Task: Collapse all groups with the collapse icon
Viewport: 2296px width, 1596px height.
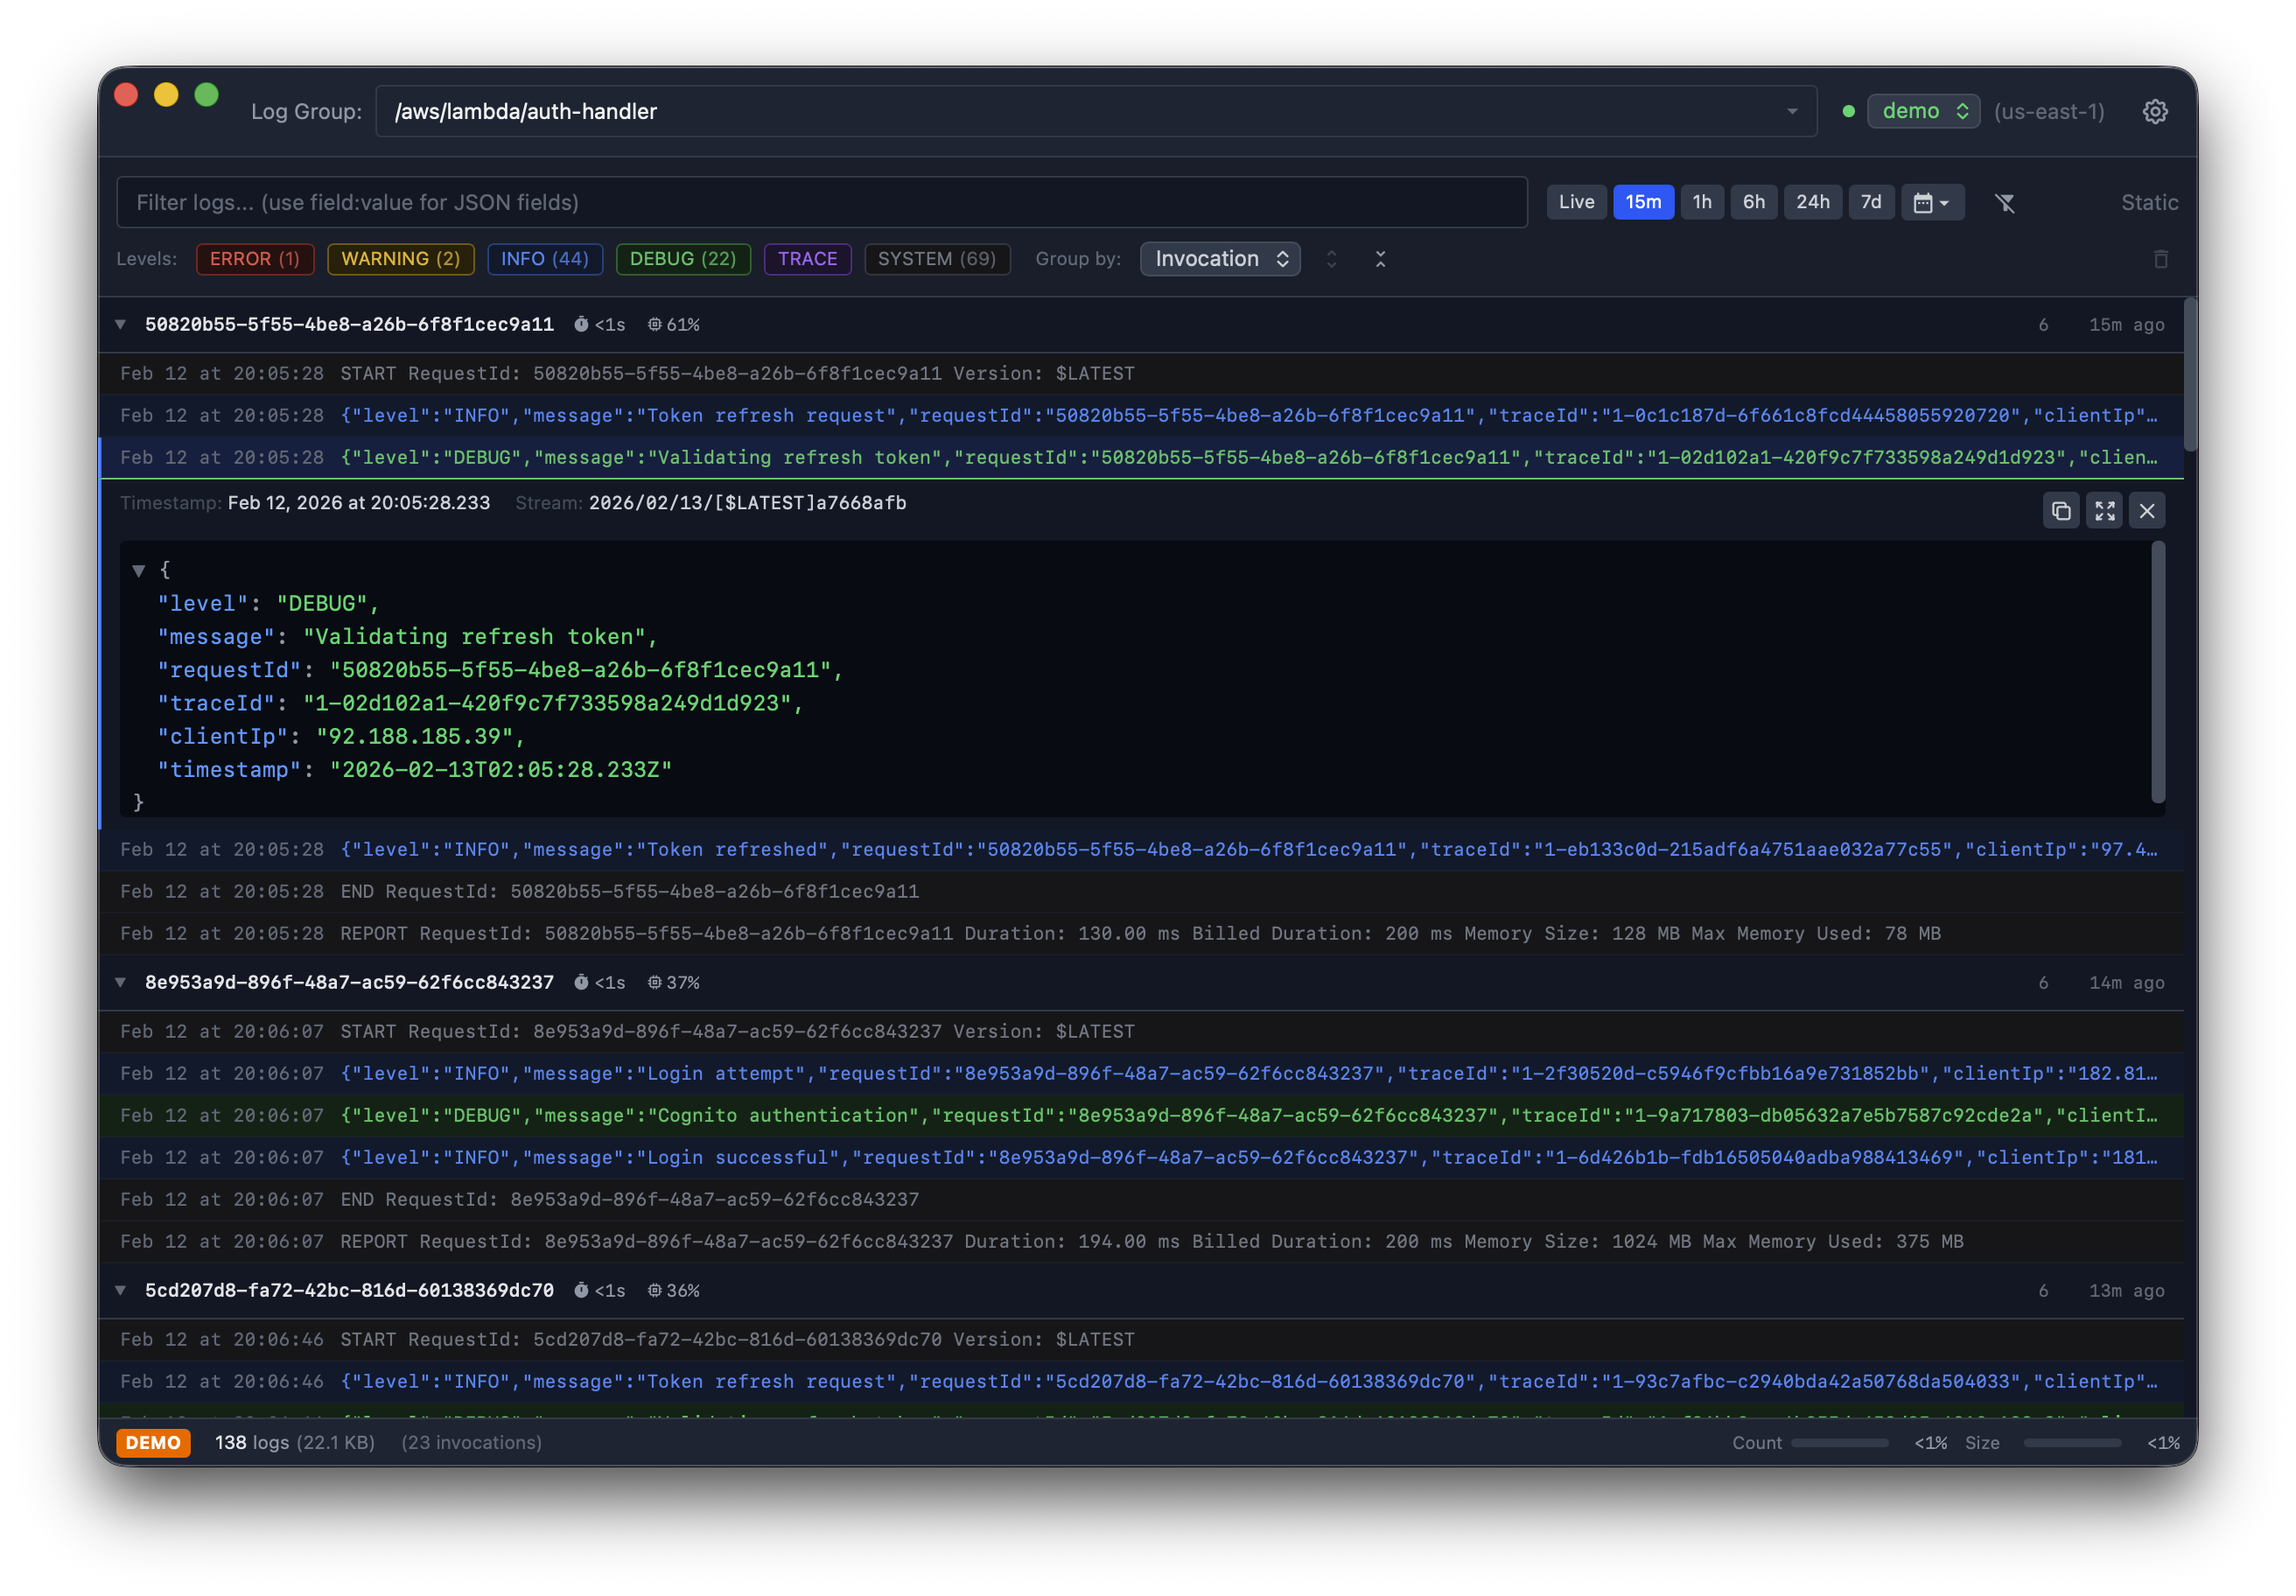Action: (1380, 259)
